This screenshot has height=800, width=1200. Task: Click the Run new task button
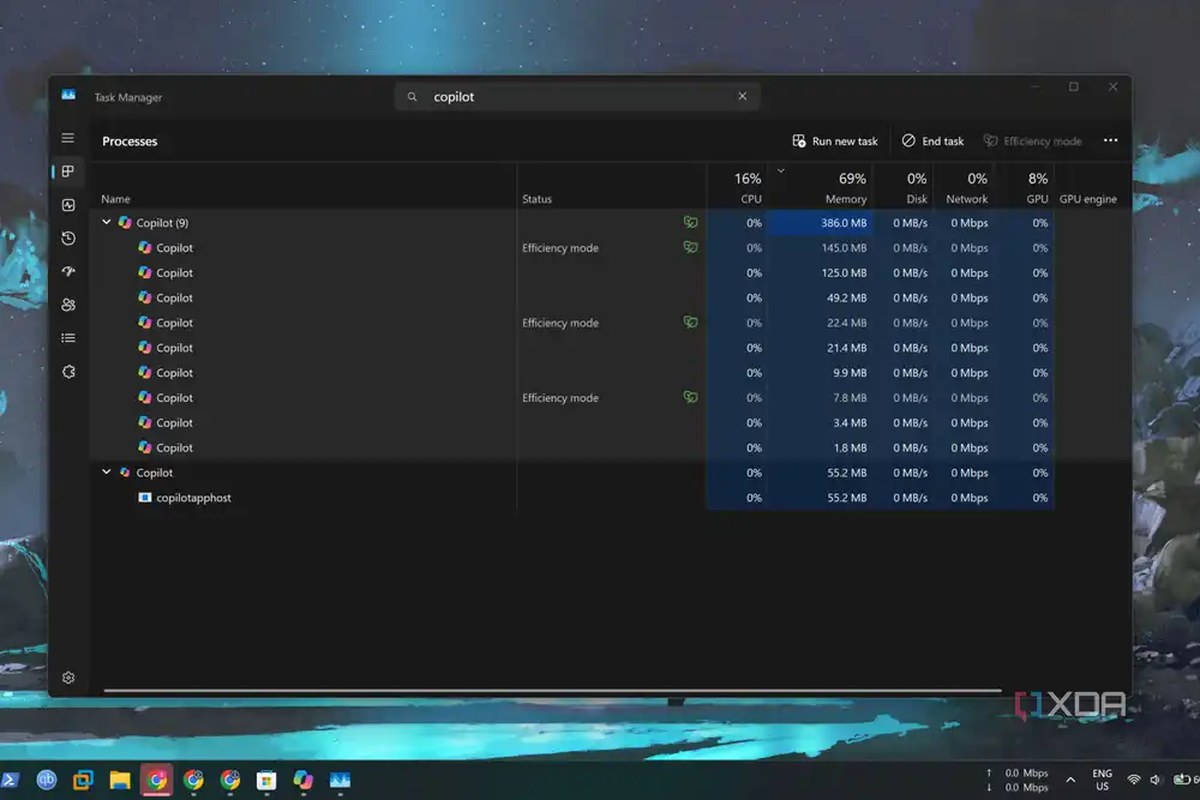(835, 141)
